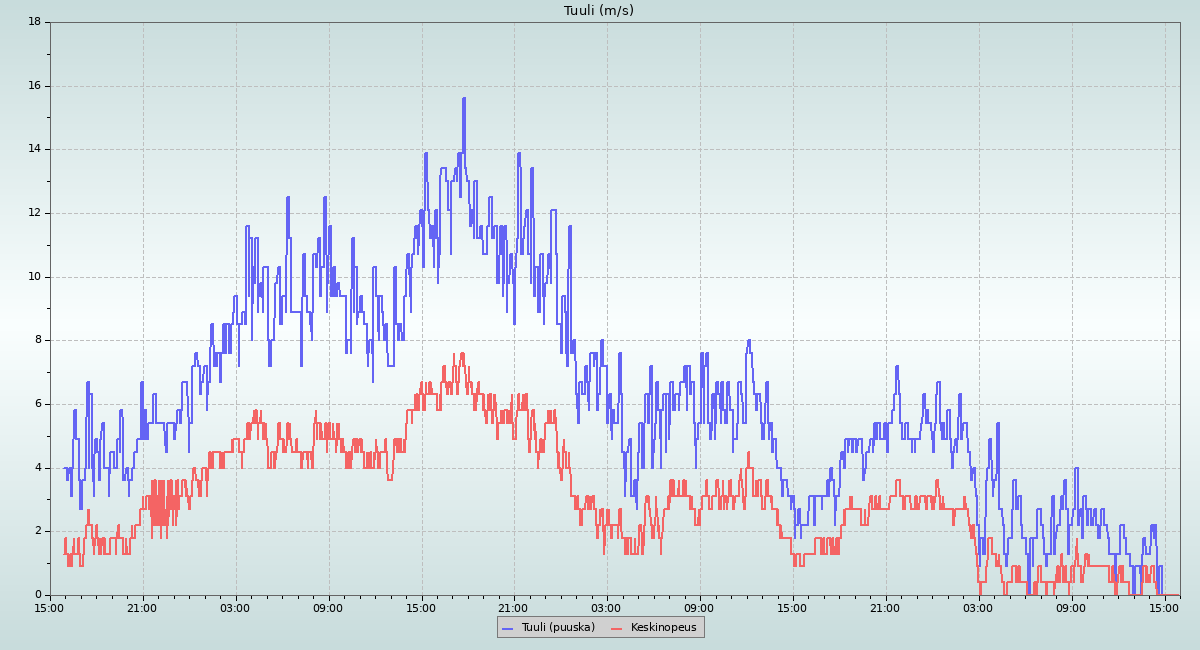This screenshot has width=1200, height=650.
Task: Select the 8 tick label on y-axis
Action: point(37,340)
